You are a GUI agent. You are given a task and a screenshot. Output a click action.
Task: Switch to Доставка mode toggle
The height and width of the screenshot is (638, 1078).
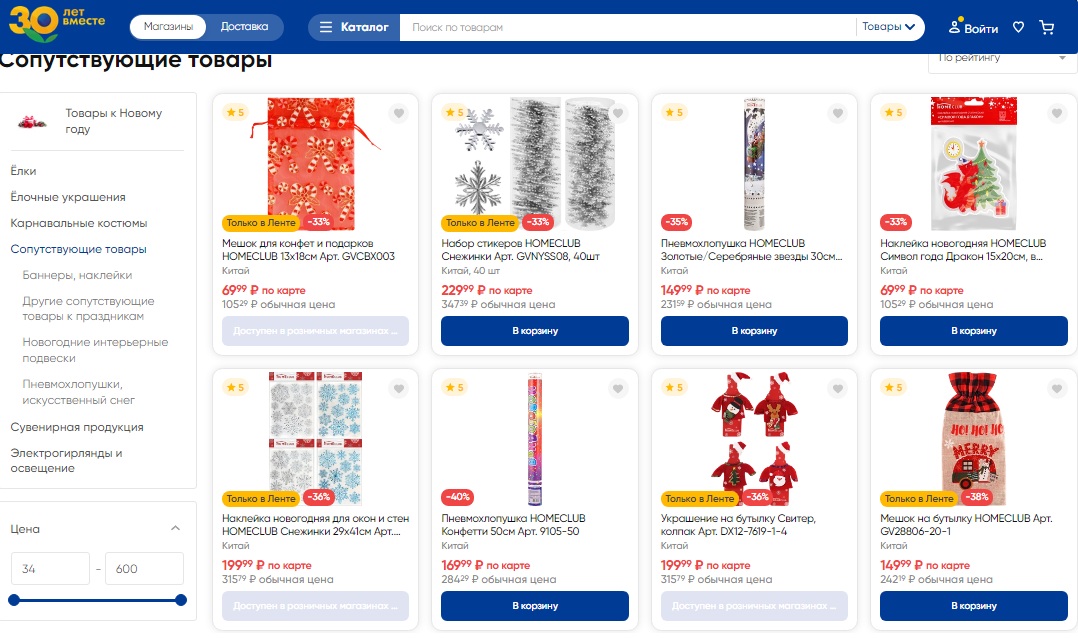244,27
